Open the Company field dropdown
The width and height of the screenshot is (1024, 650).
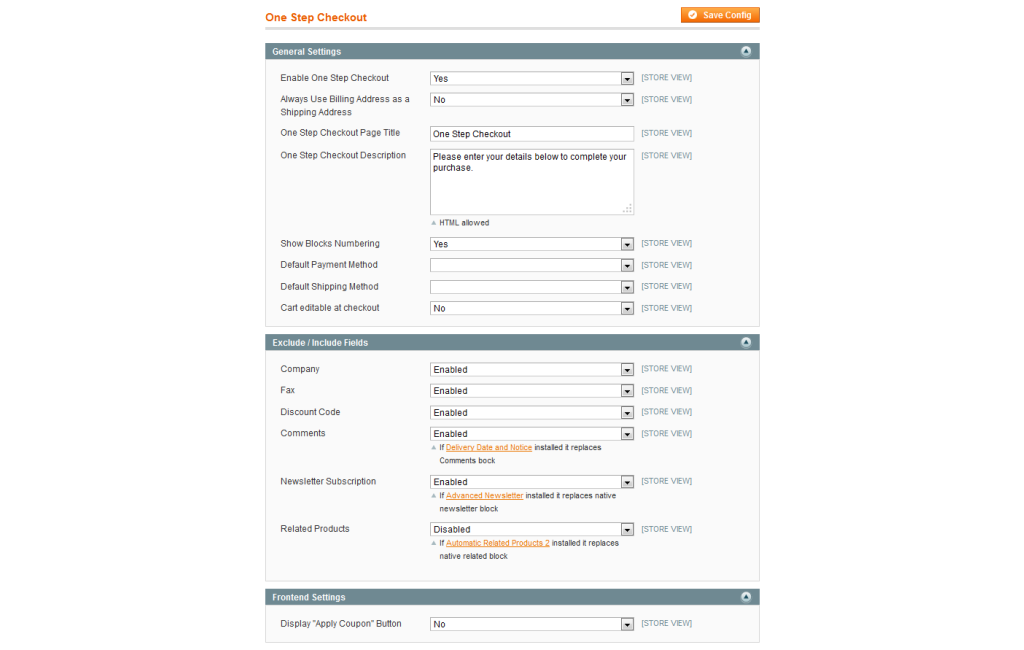pos(532,370)
